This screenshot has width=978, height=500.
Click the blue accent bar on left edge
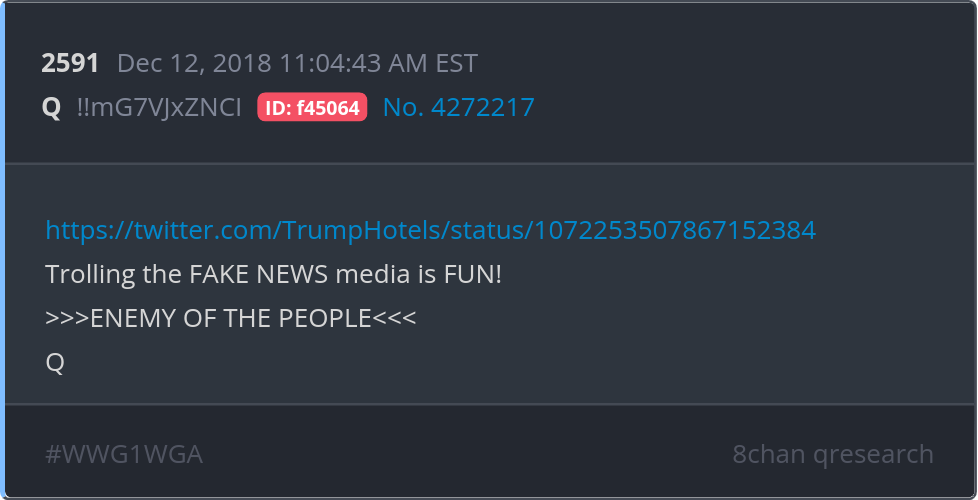tap(2, 250)
